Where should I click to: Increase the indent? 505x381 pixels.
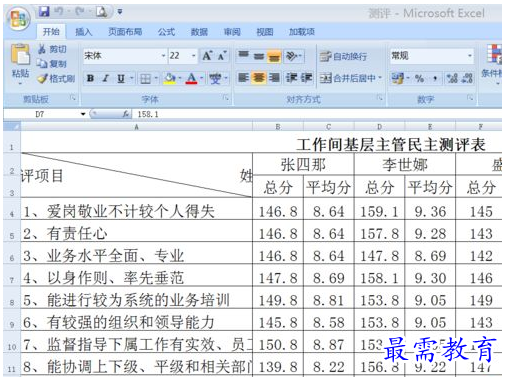[307, 78]
